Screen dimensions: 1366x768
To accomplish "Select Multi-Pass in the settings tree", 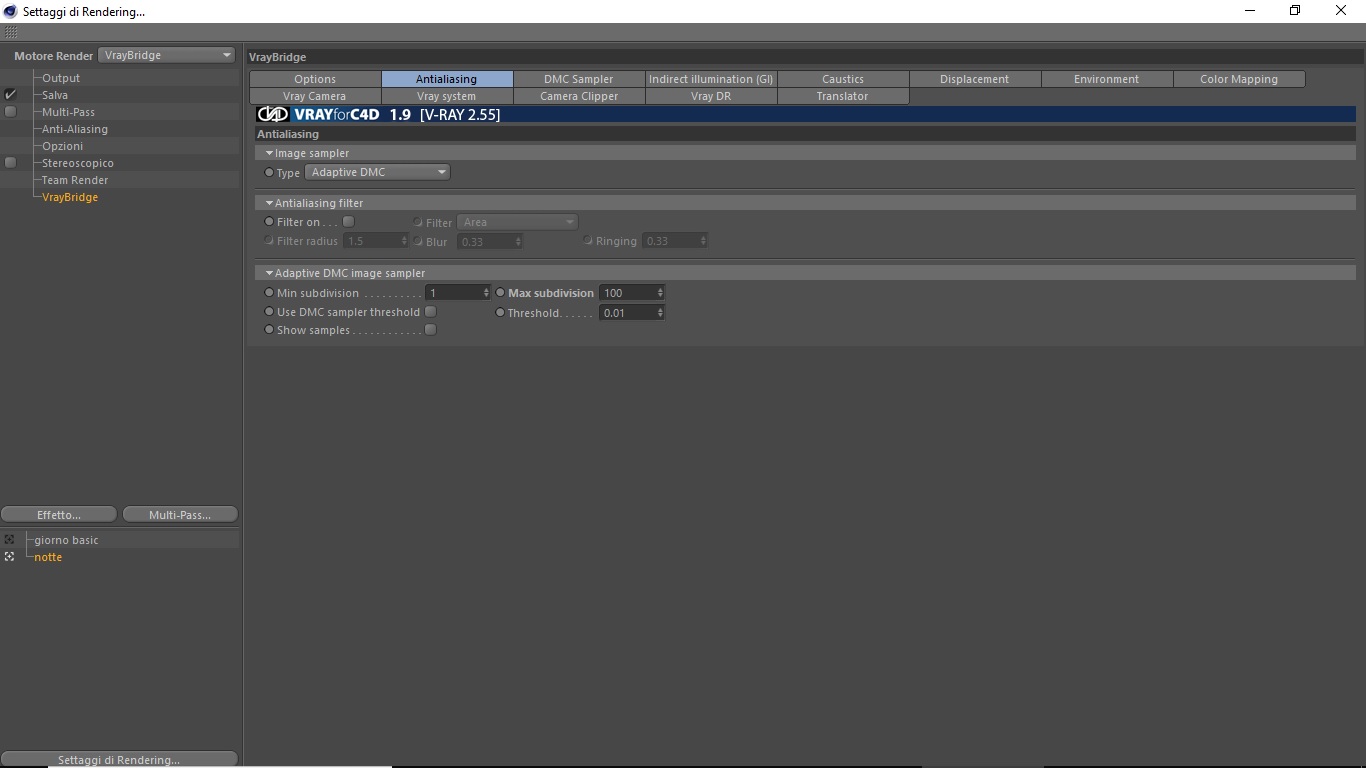I will [x=68, y=112].
